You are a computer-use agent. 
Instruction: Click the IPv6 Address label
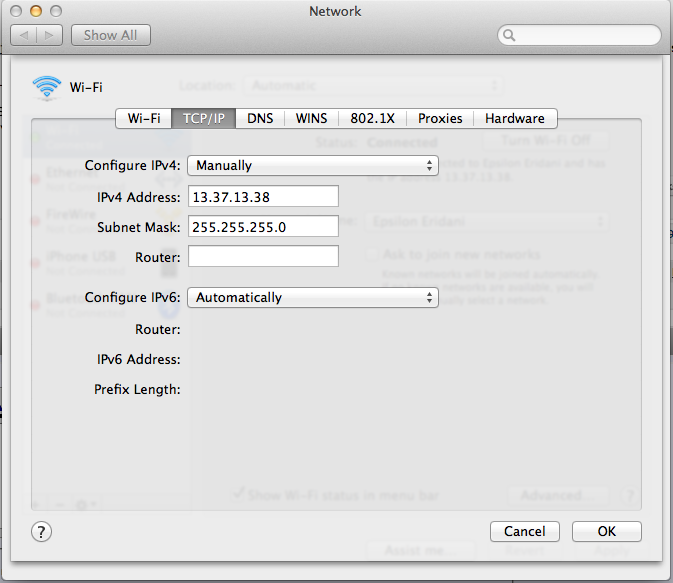pos(139,359)
